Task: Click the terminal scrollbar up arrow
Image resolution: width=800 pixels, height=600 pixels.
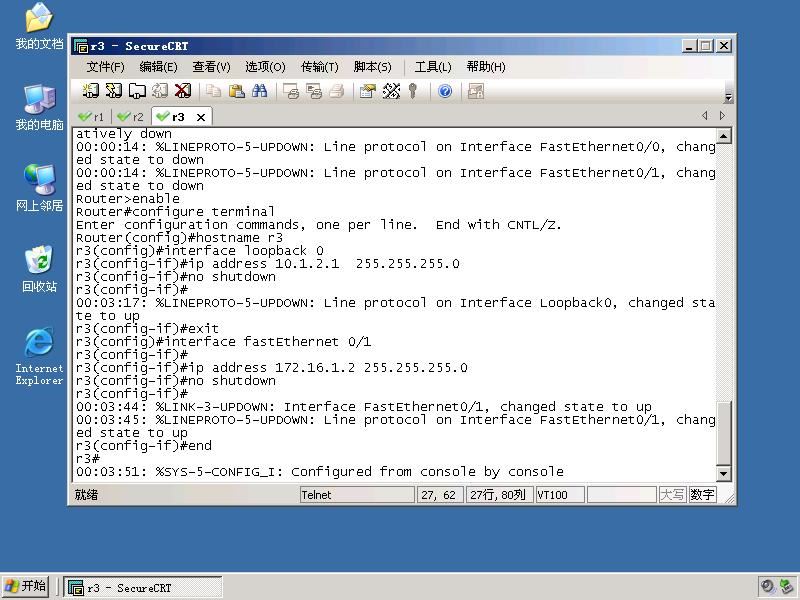Action: coord(724,136)
